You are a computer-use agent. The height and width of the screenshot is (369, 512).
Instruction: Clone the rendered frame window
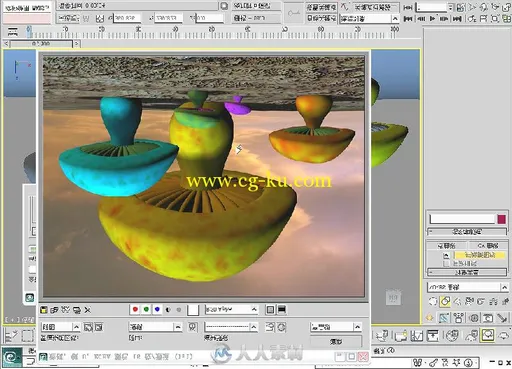tap(65, 310)
